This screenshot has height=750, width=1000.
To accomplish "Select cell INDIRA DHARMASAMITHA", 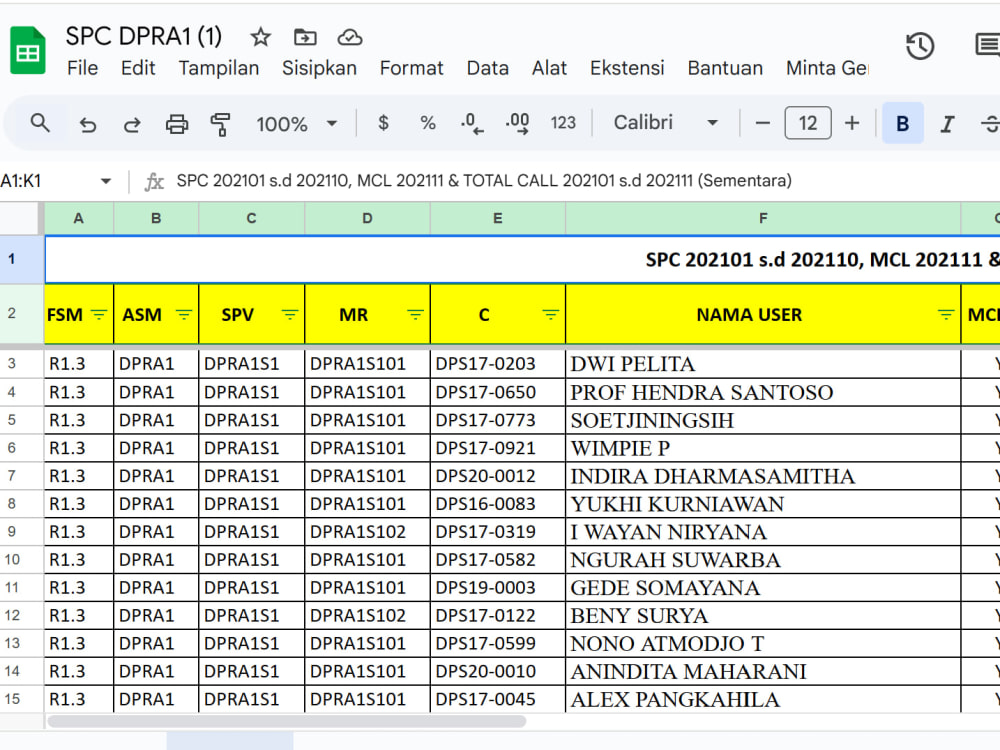I will click(763, 476).
